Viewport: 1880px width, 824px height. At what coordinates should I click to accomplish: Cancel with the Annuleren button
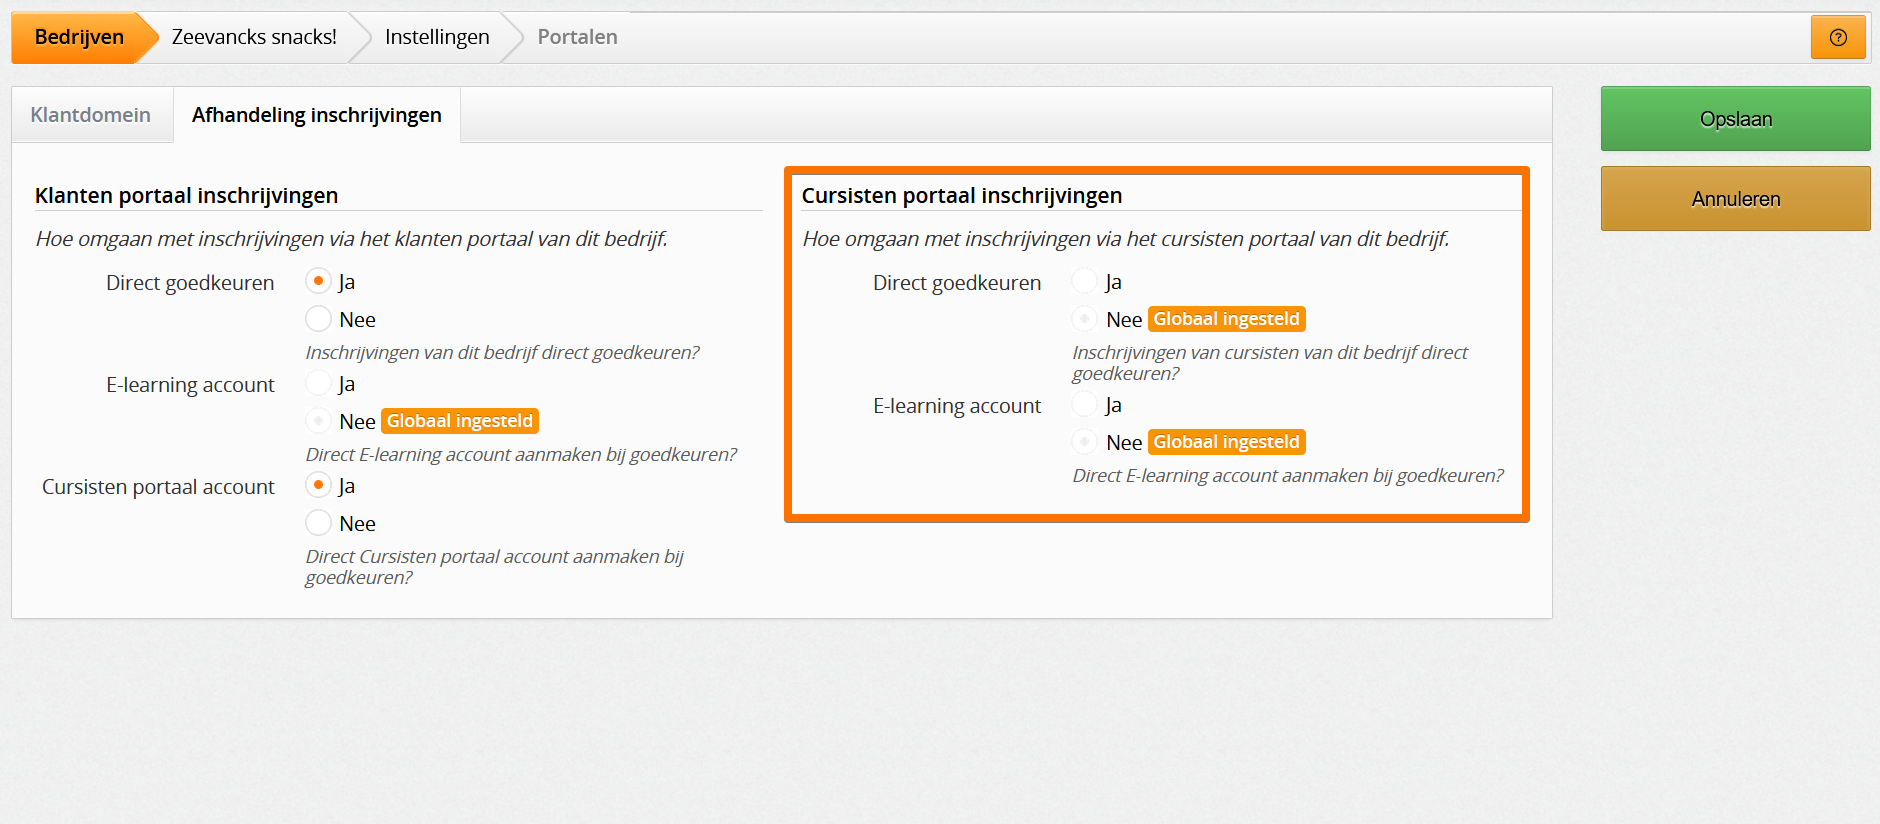(1735, 199)
